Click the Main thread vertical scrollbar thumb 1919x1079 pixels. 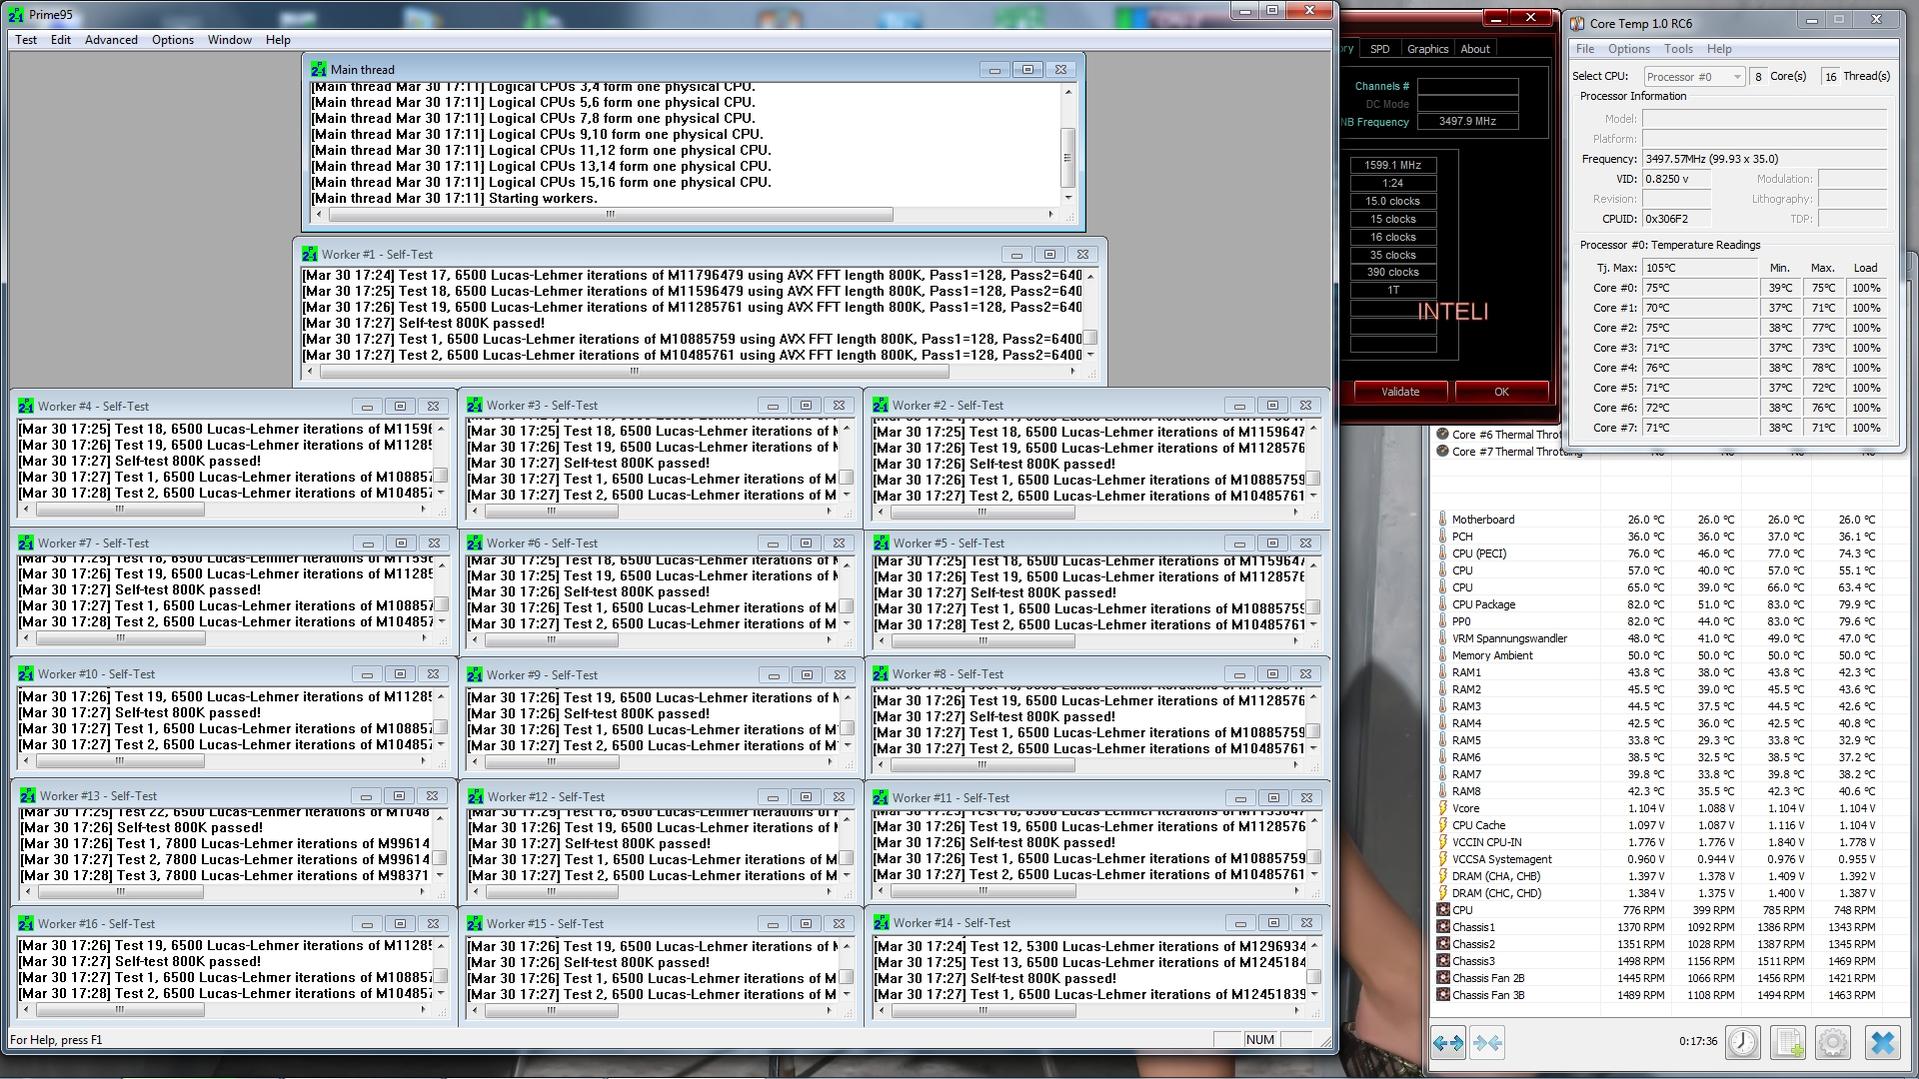click(1068, 157)
